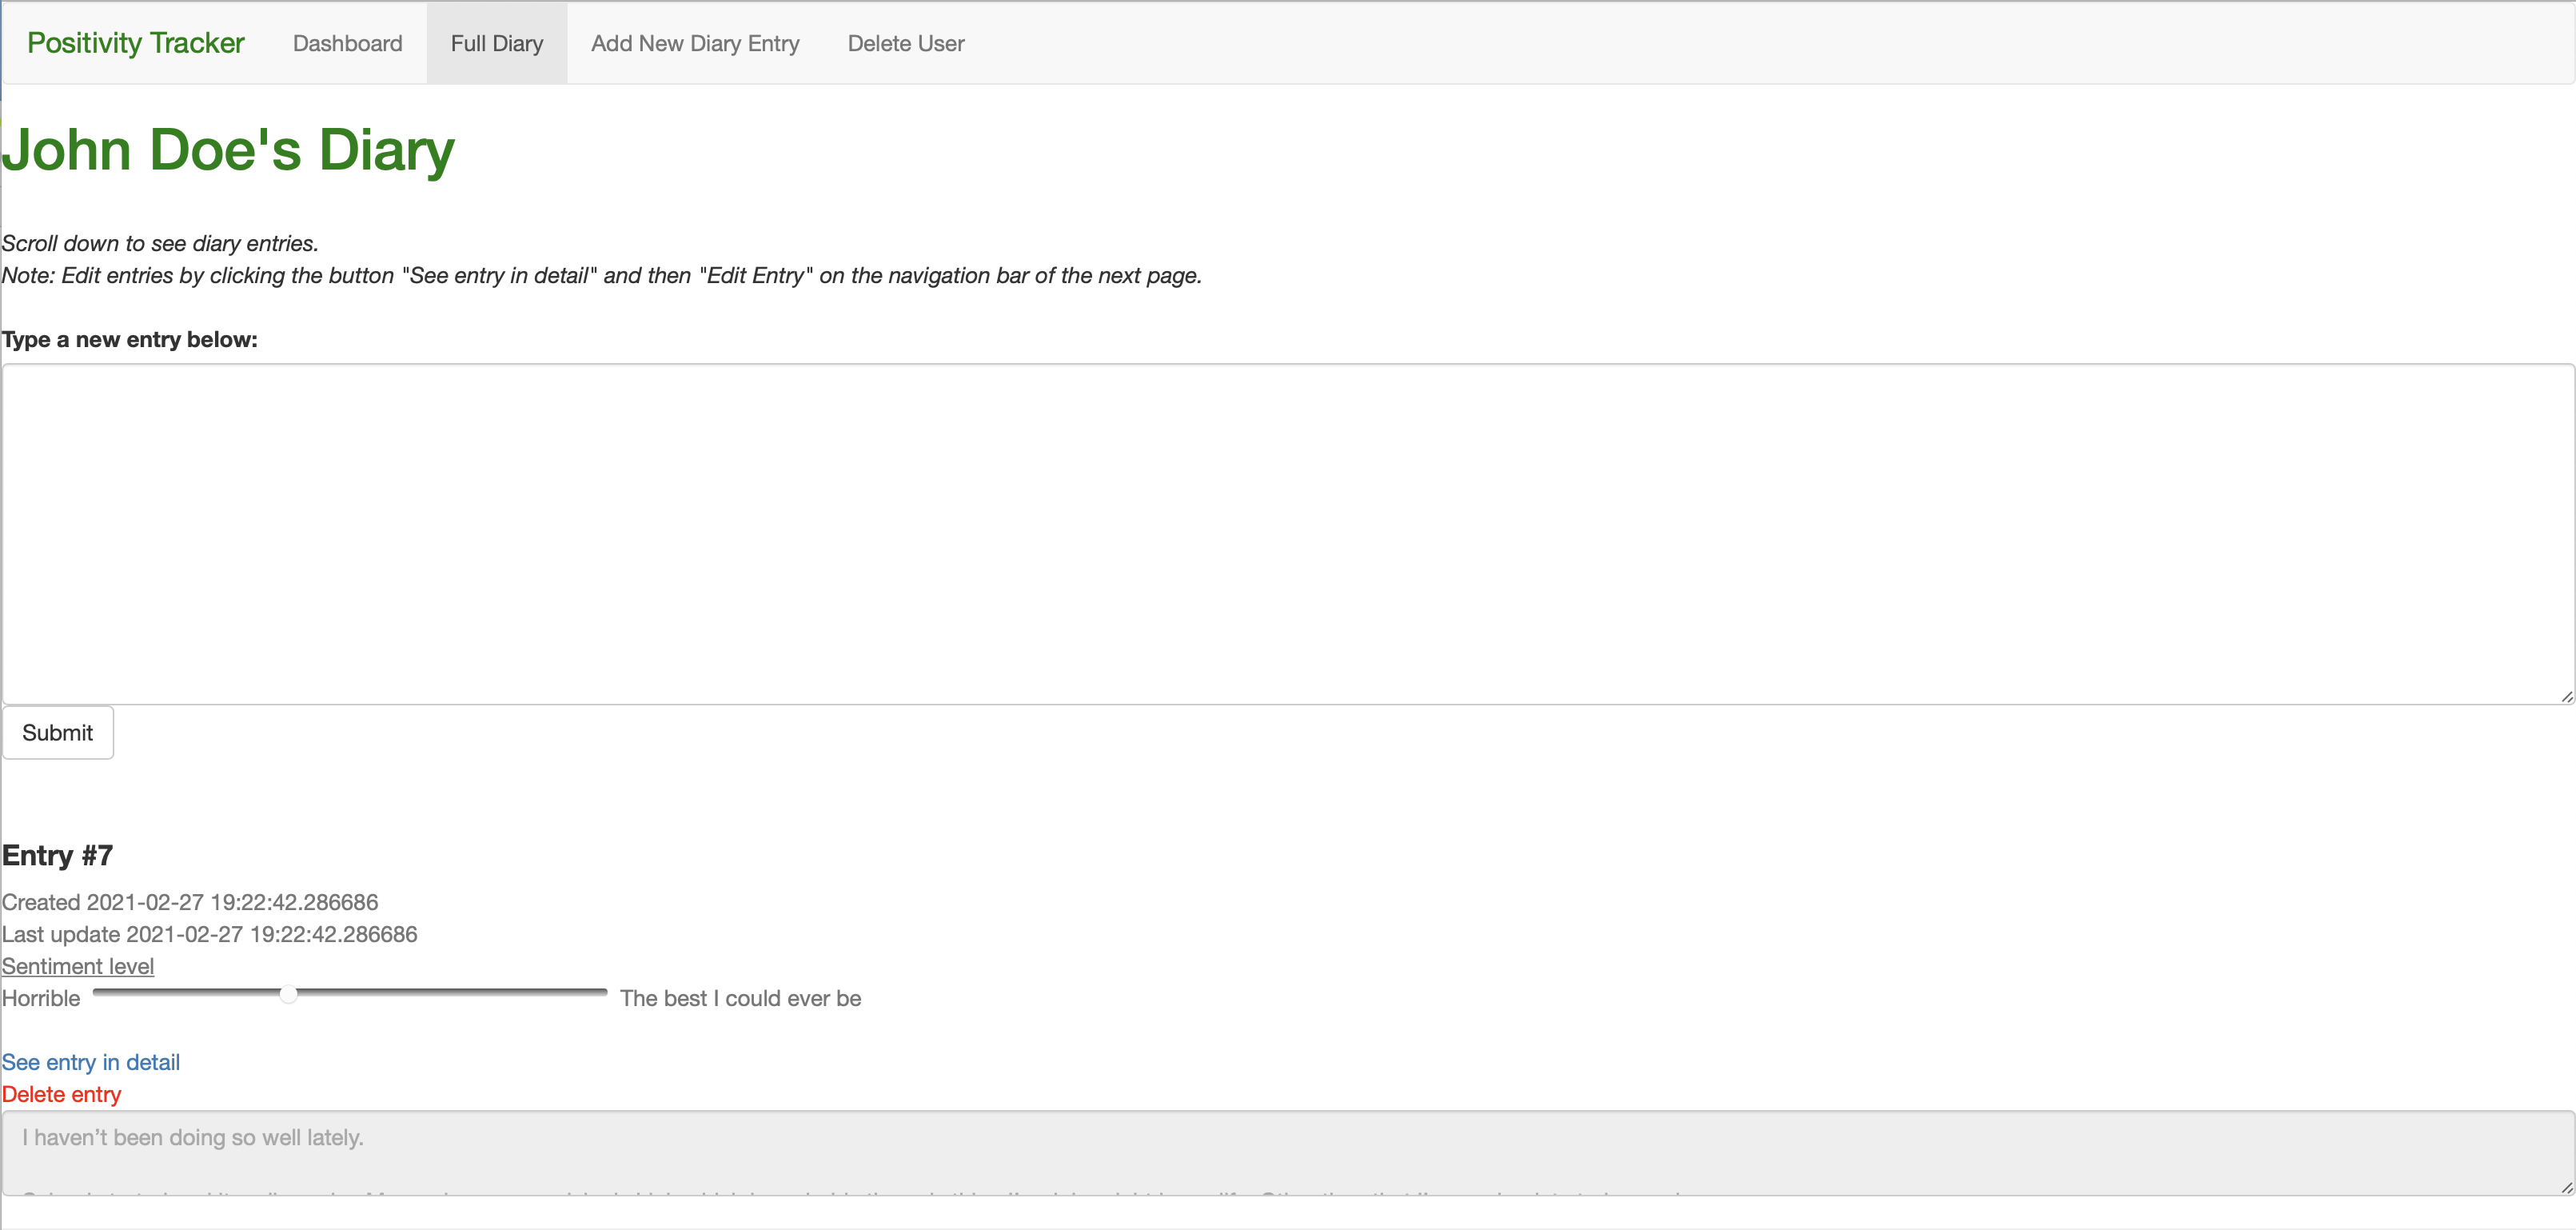This screenshot has width=2576, height=1230.
Task: Click the sentiment slider thumb
Action: click(288, 993)
